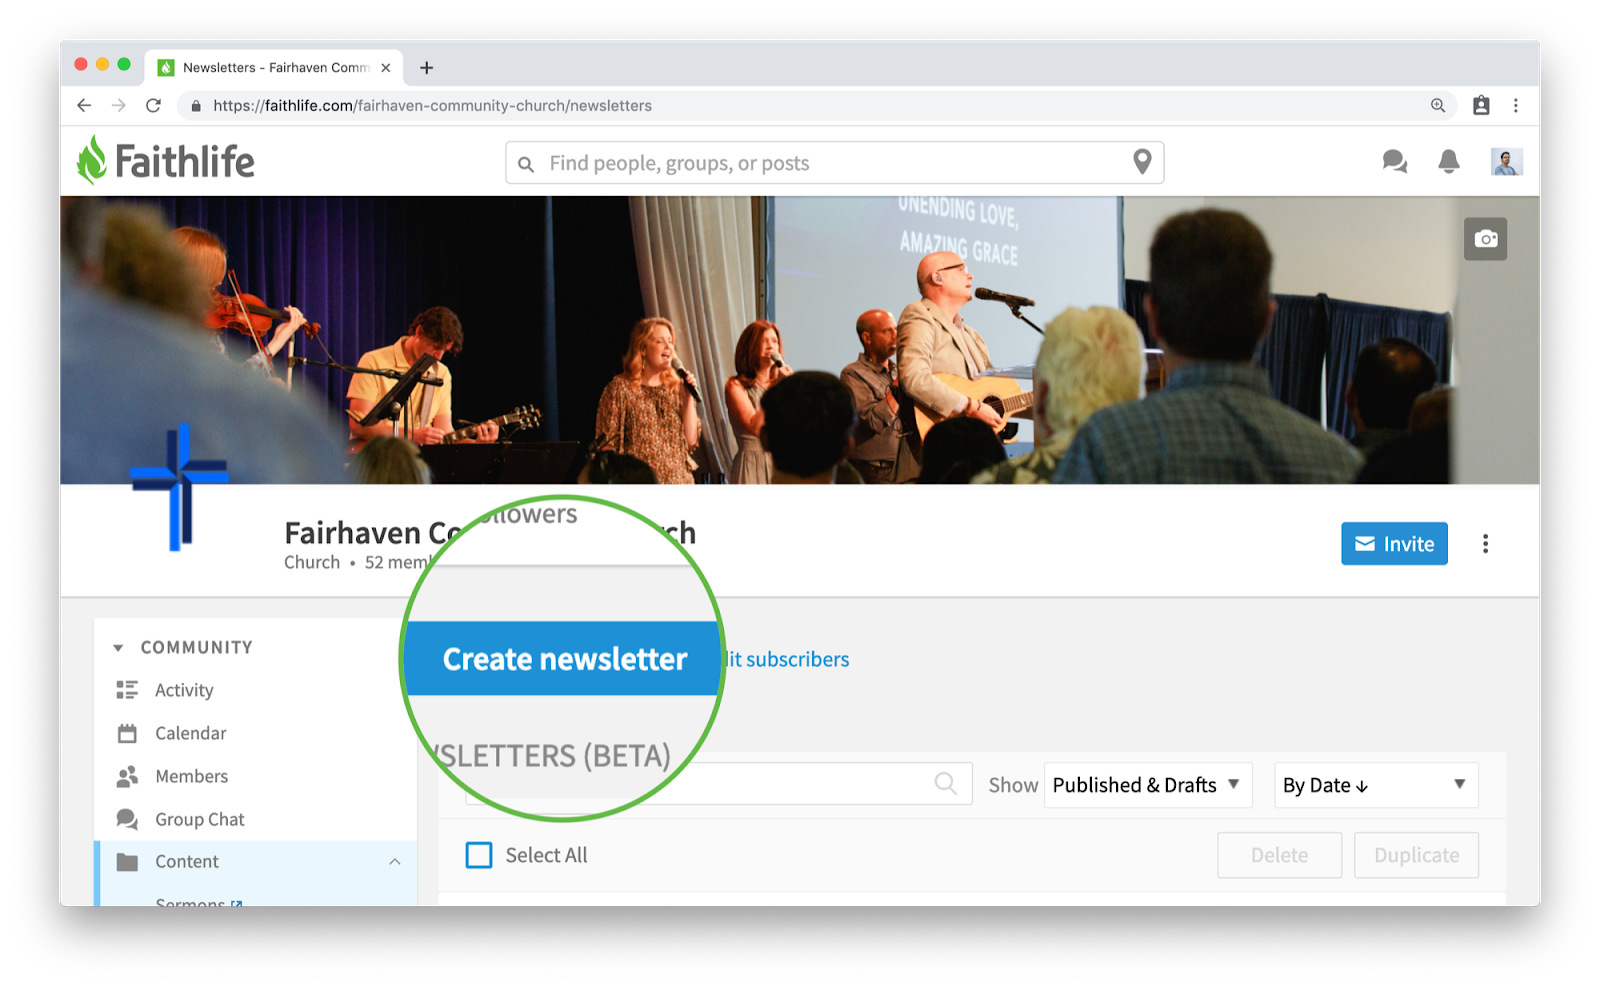Go to Members in the sidebar
1600x986 pixels.
pyautogui.click(x=191, y=776)
